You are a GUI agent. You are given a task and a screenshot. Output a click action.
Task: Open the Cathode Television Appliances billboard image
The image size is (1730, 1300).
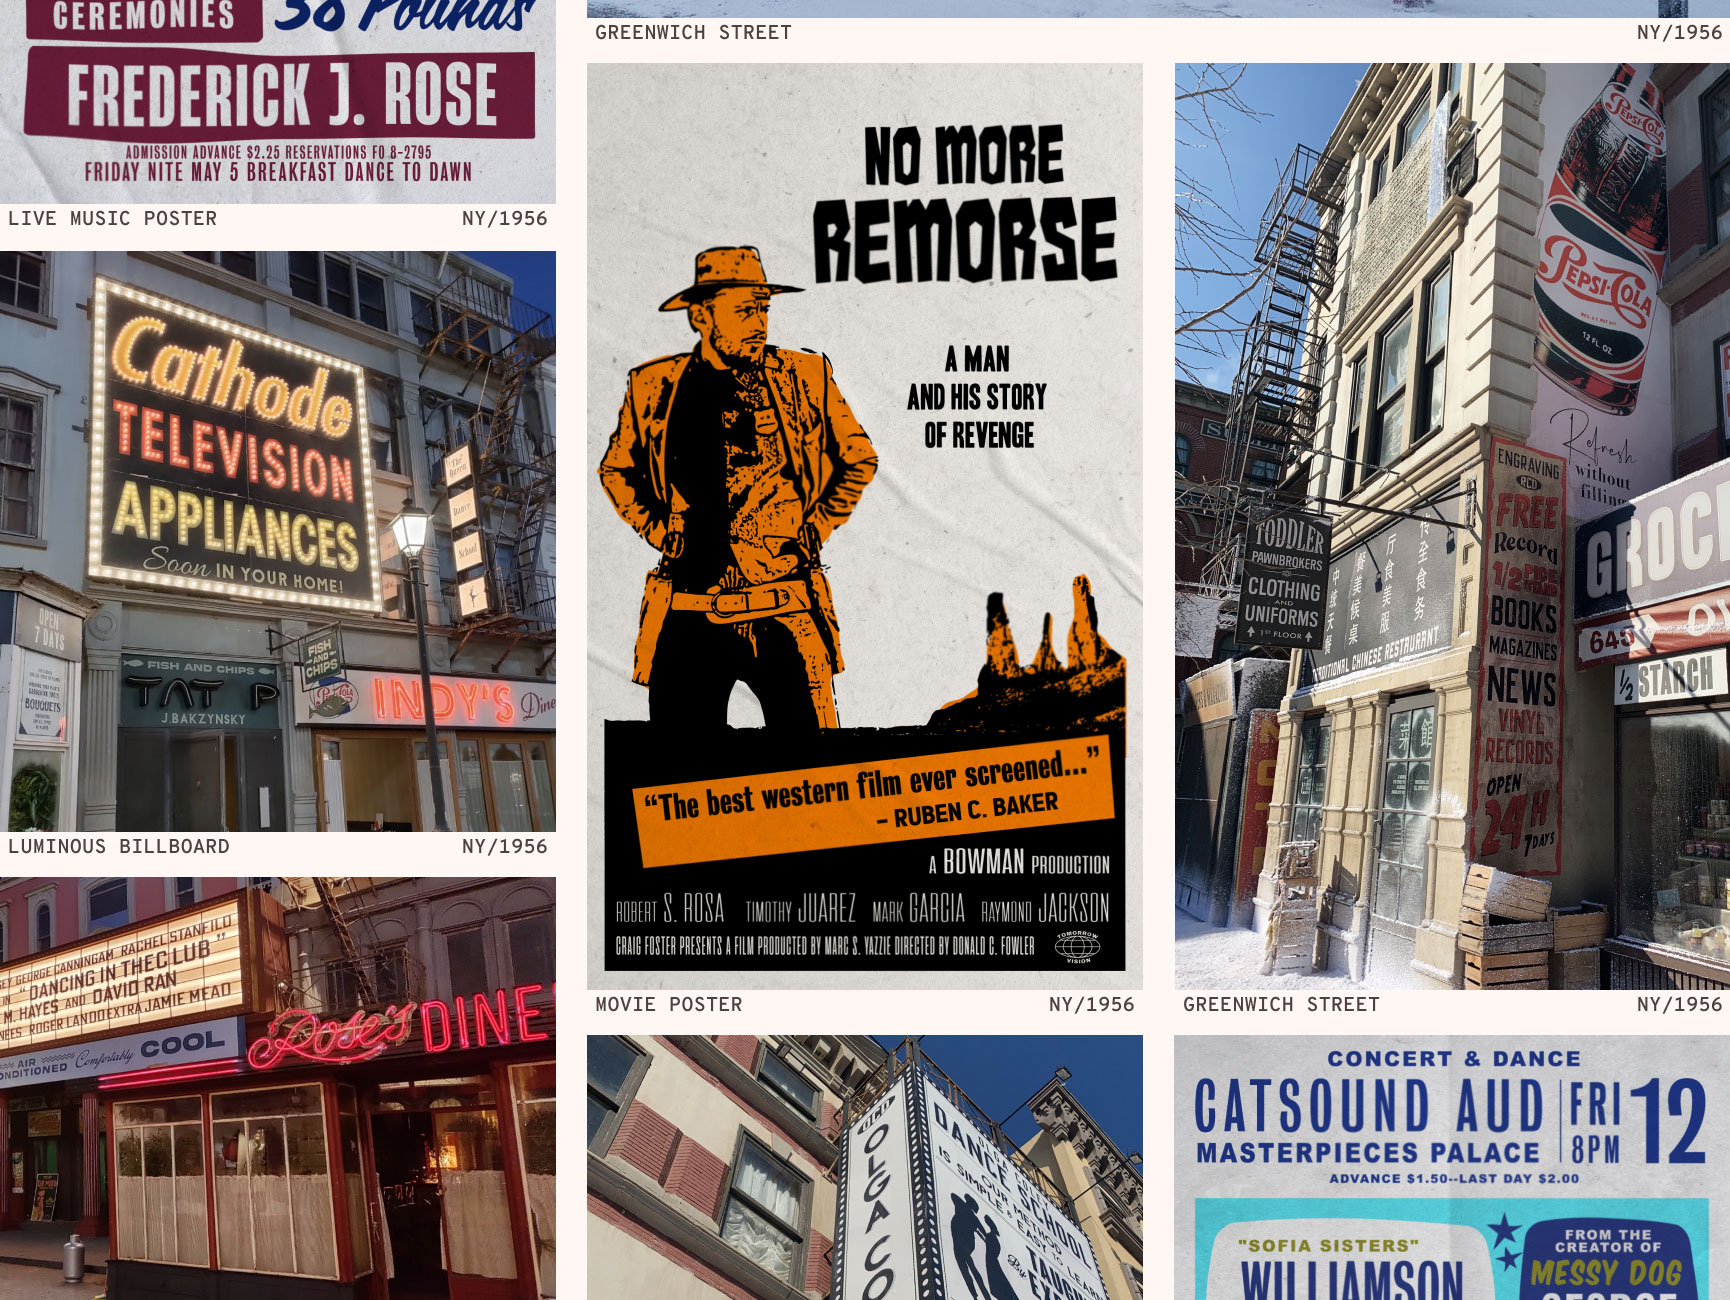click(278, 541)
